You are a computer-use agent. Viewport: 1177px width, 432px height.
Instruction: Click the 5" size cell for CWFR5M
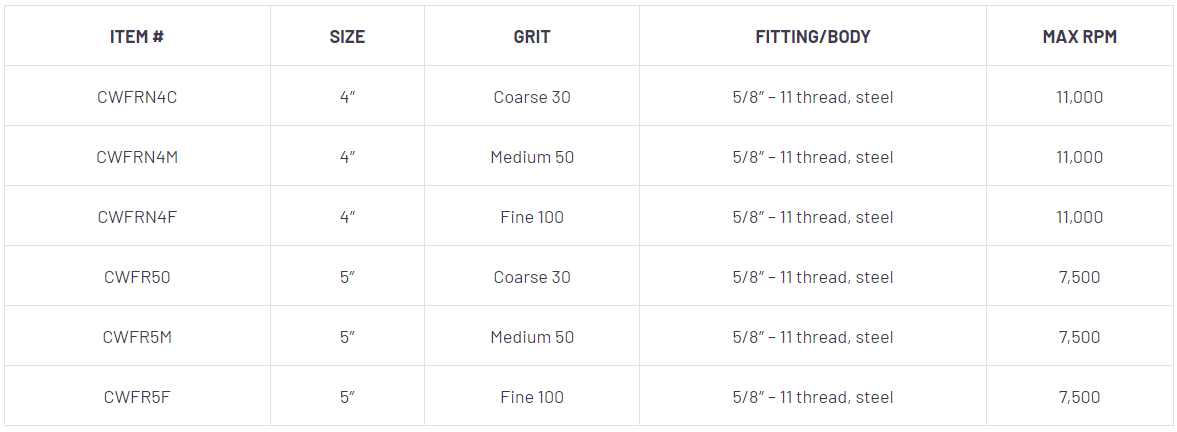click(347, 337)
